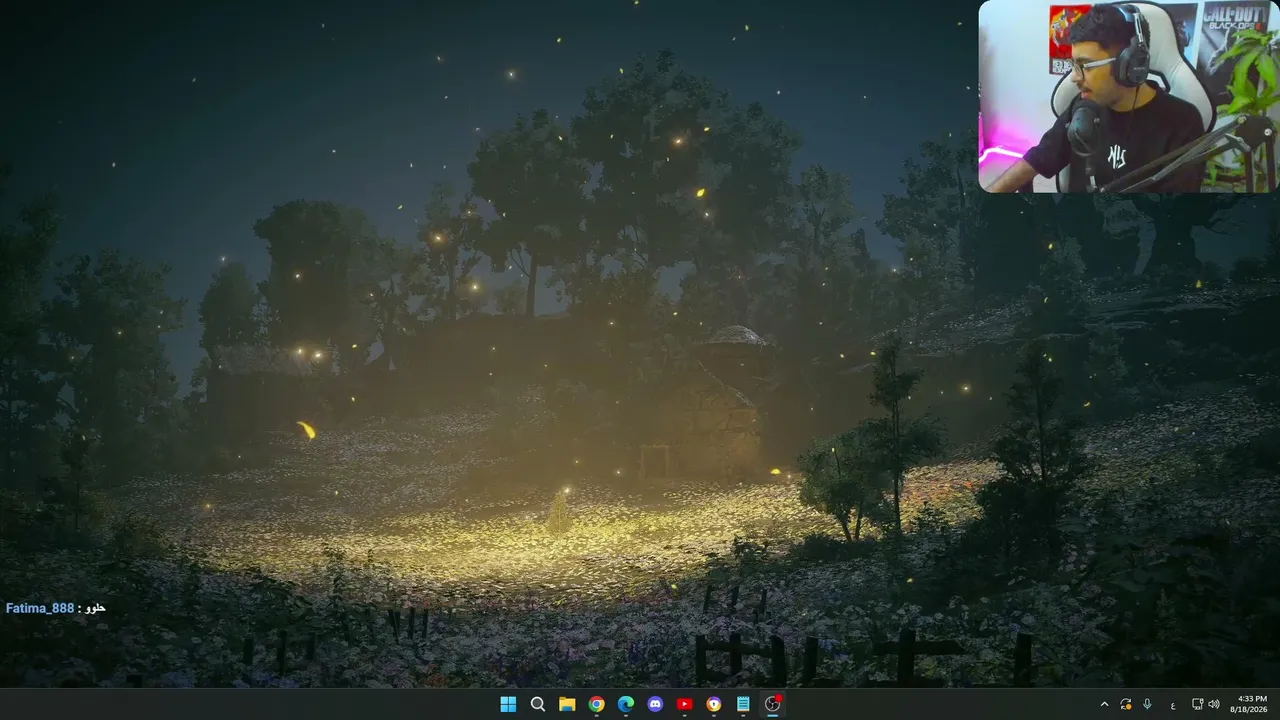Open Notepad from the taskbar

(x=743, y=704)
